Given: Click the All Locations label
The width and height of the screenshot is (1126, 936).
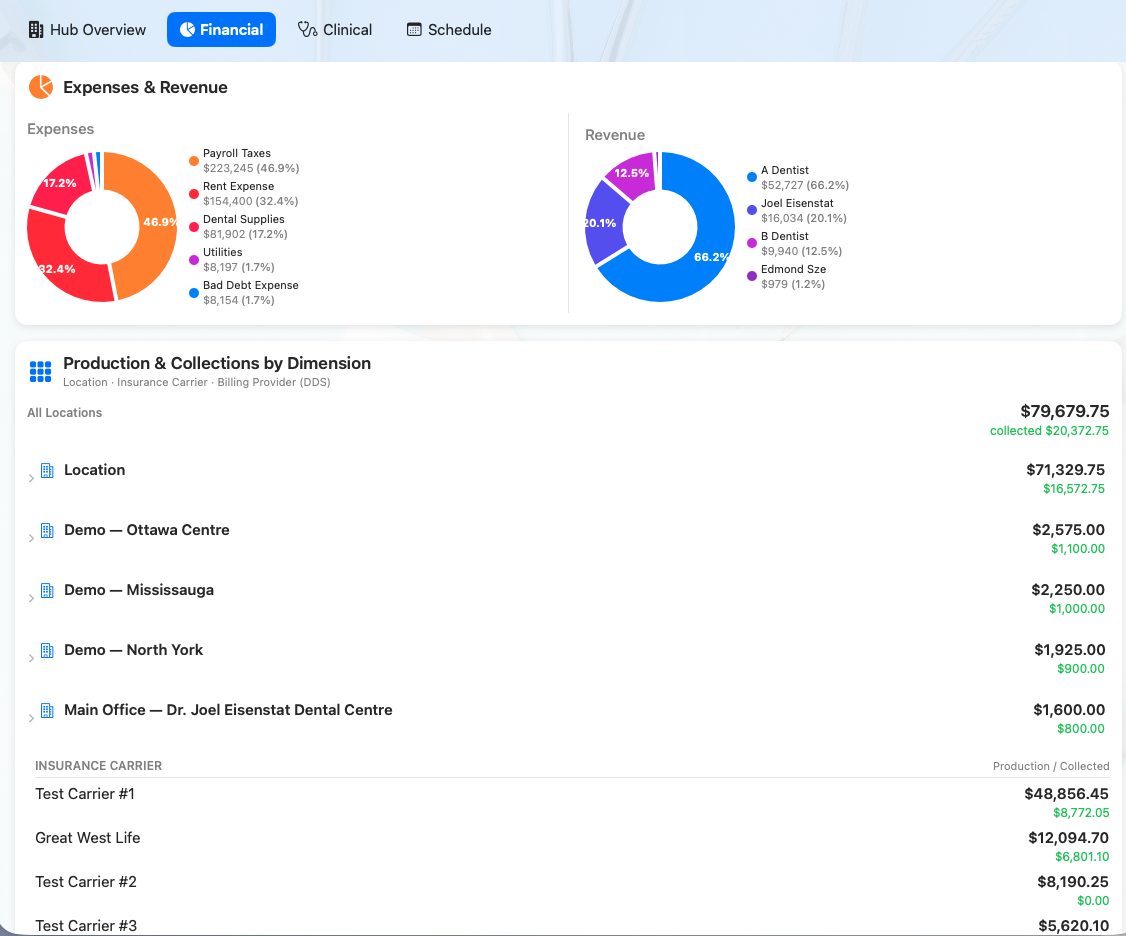Looking at the screenshot, I should [65, 412].
